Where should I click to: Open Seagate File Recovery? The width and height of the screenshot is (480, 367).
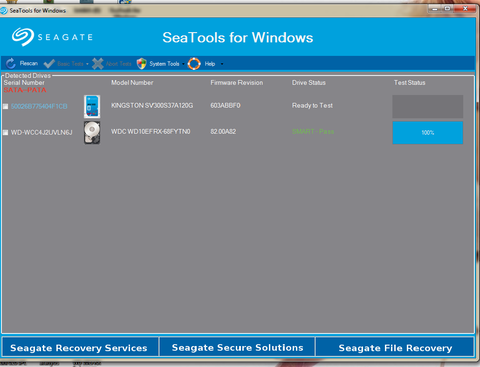(x=395, y=347)
